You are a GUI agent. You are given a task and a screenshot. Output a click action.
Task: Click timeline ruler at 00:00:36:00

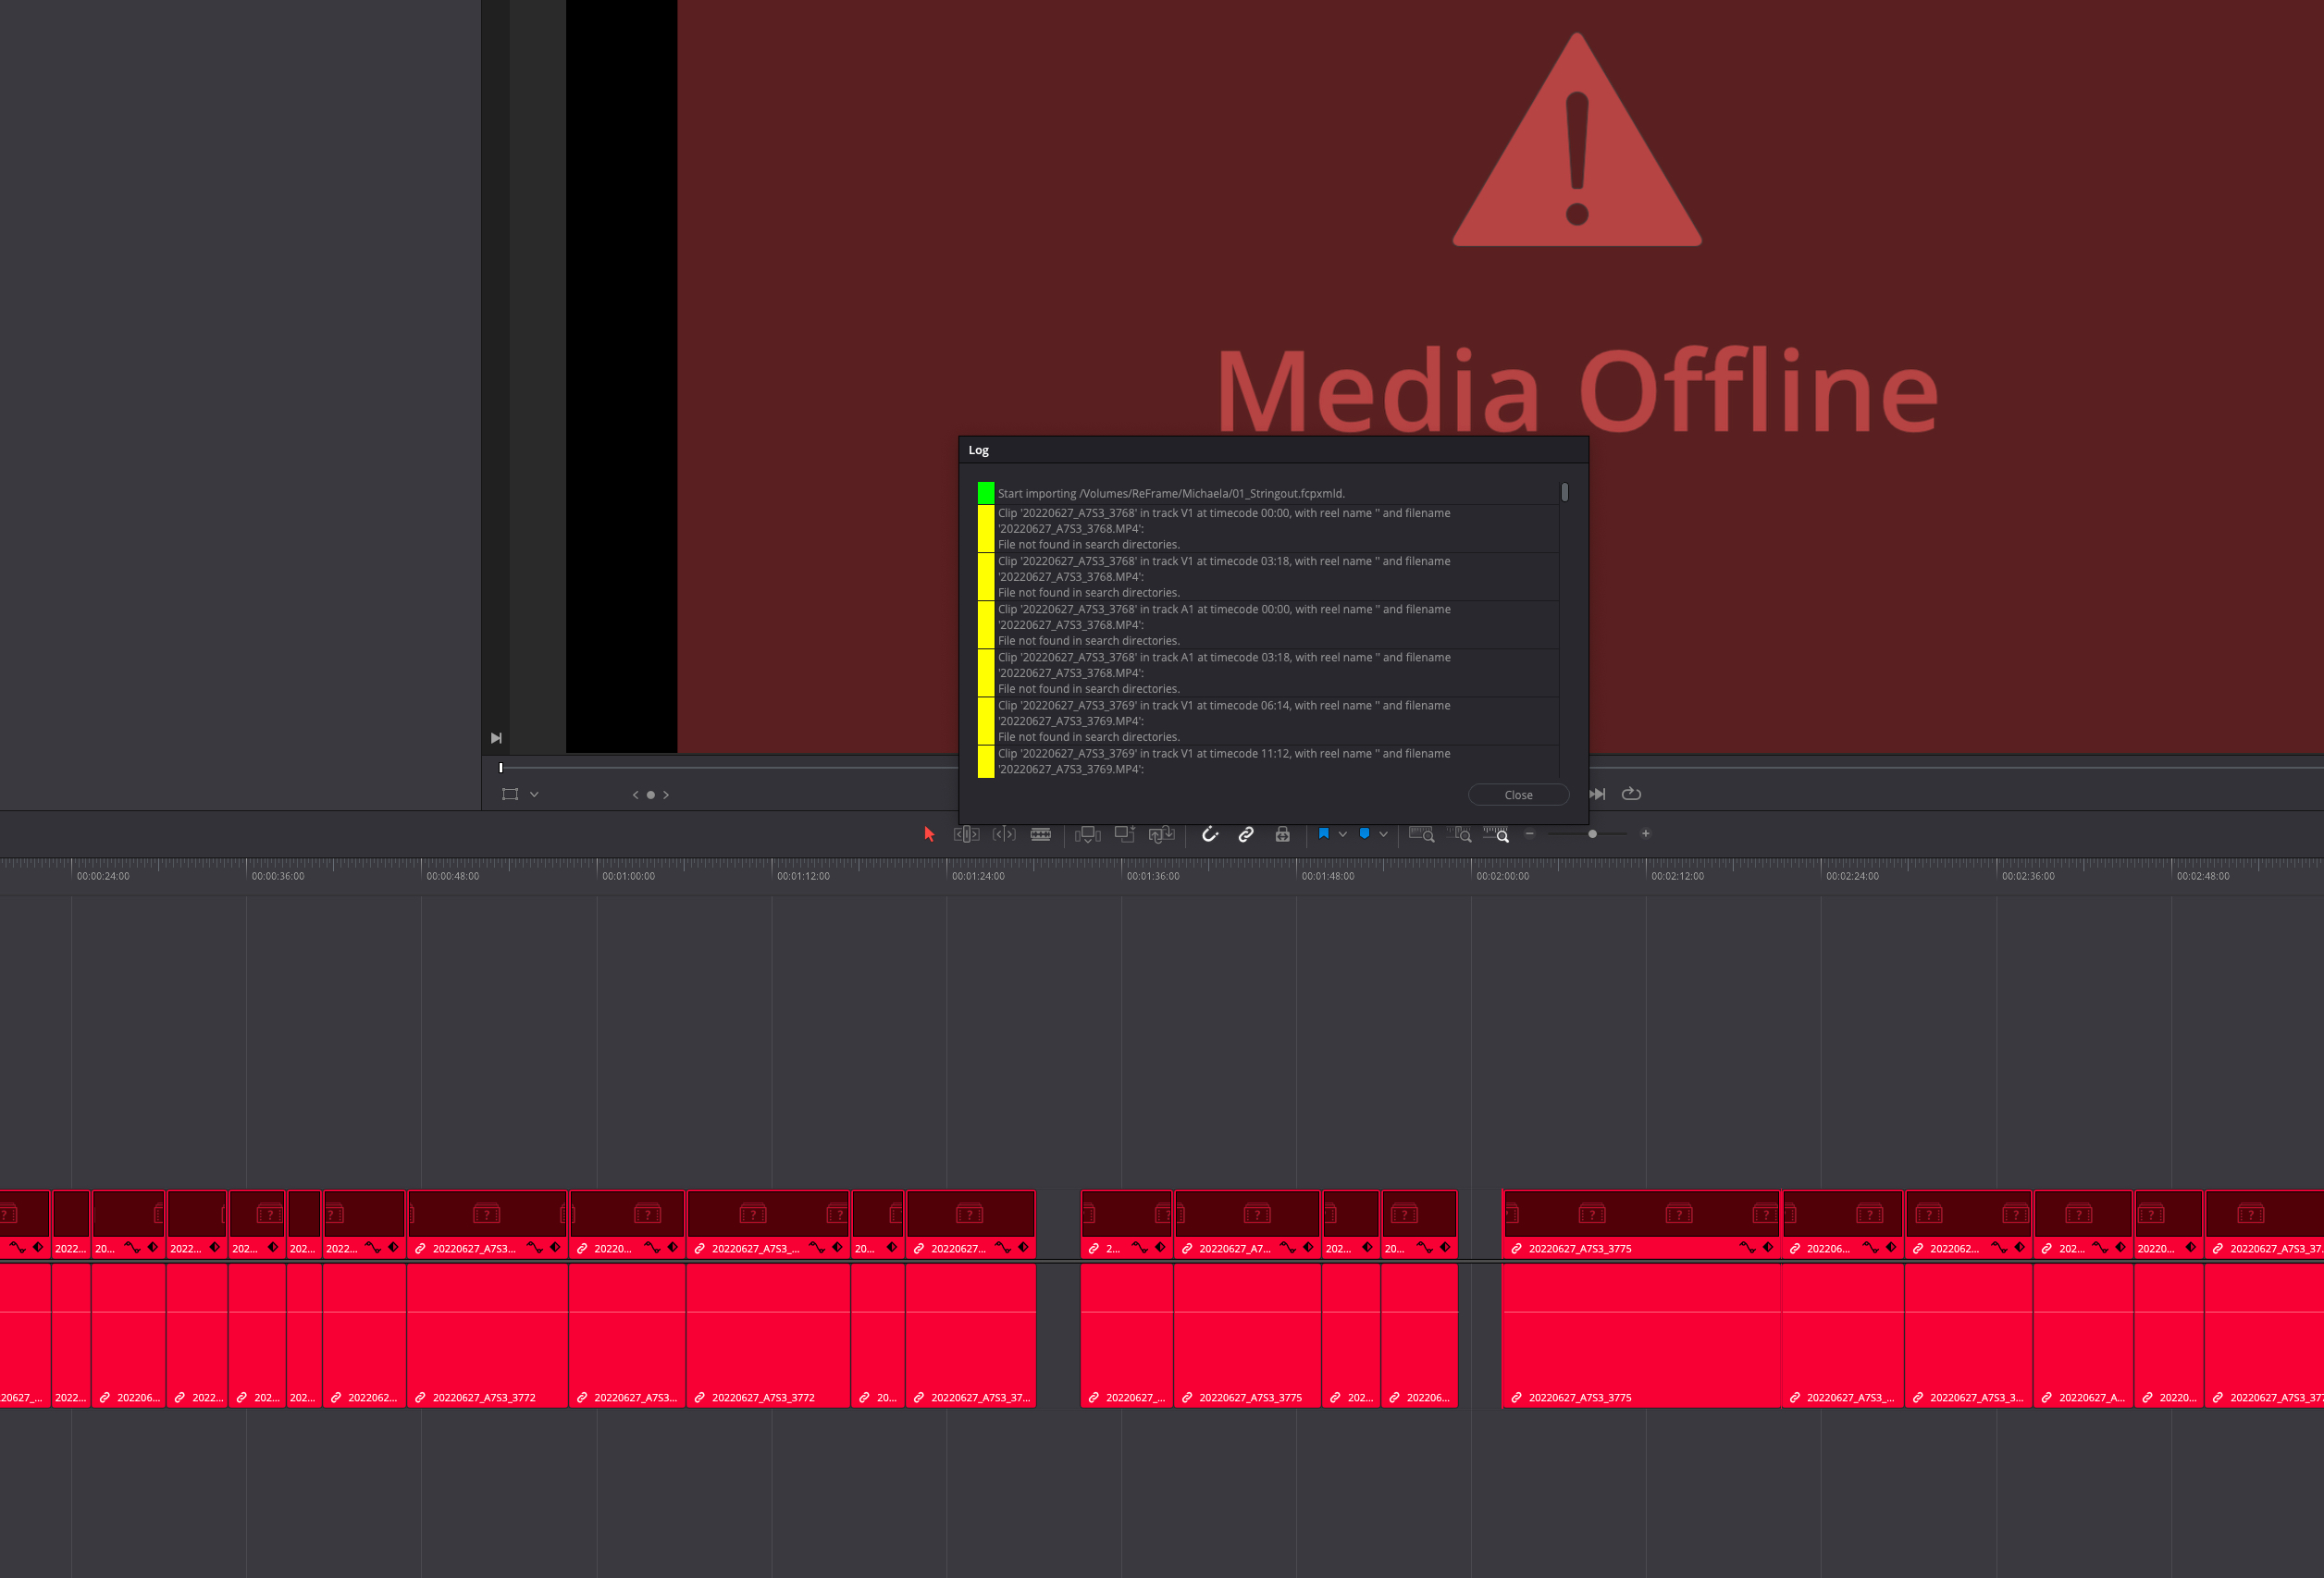click(278, 876)
